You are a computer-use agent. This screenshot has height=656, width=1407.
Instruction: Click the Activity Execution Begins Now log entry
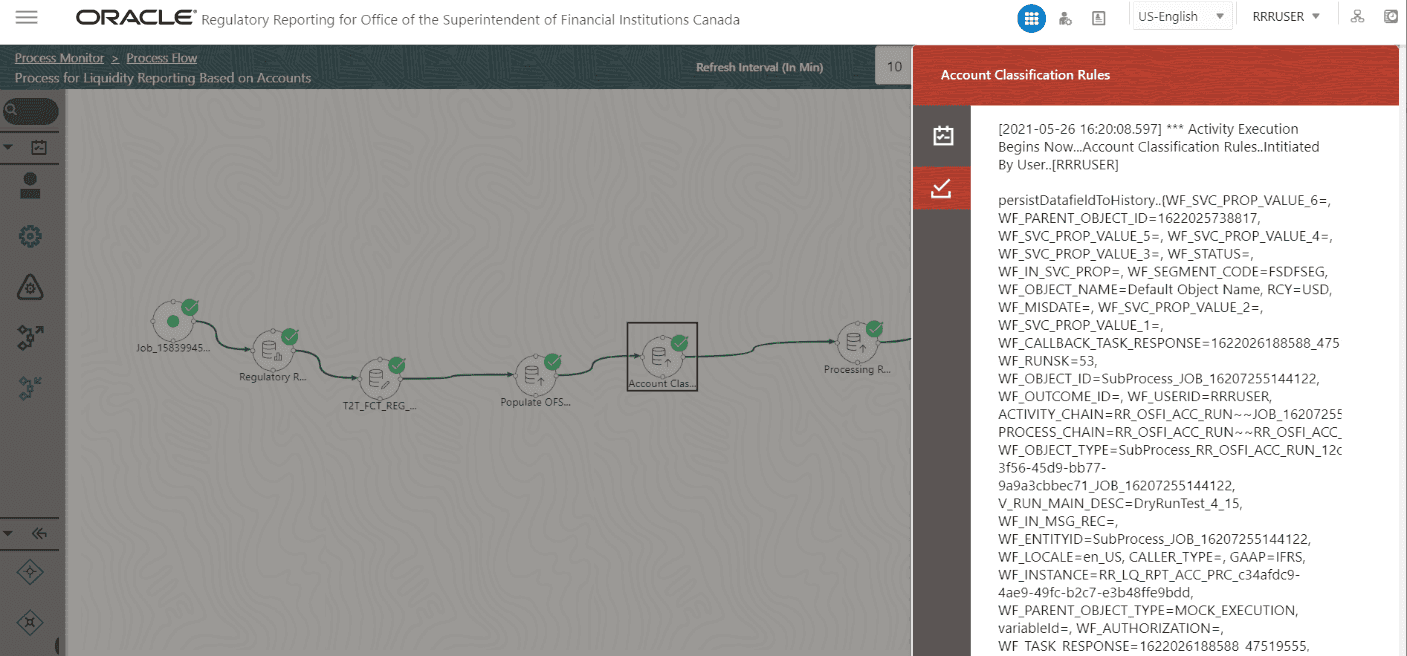[x=1159, y=147]
